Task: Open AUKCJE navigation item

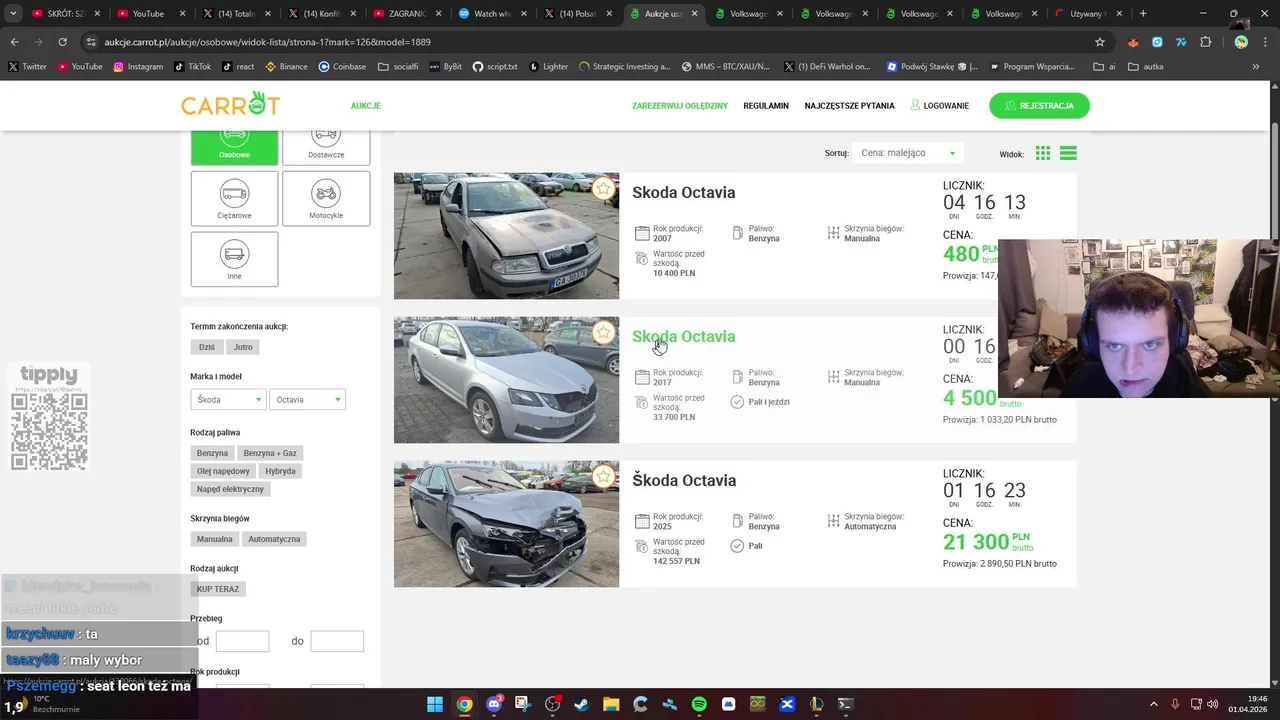Action: pos(366,105)
